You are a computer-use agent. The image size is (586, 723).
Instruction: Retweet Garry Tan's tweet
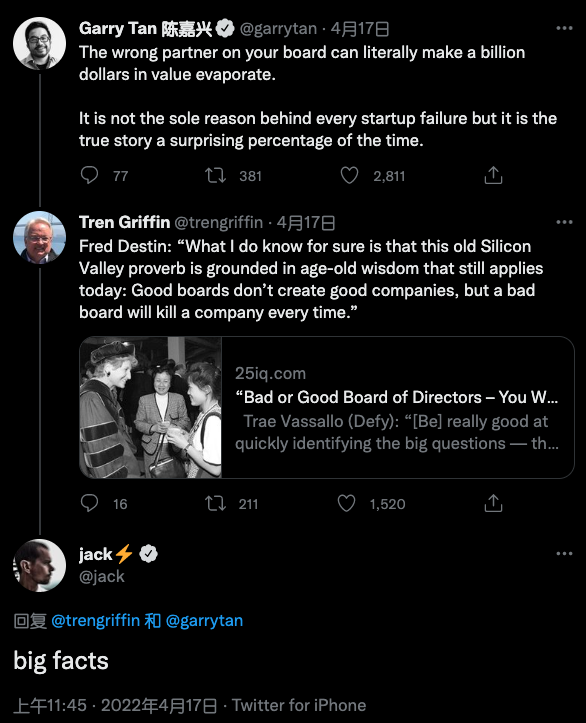[215, 175]
